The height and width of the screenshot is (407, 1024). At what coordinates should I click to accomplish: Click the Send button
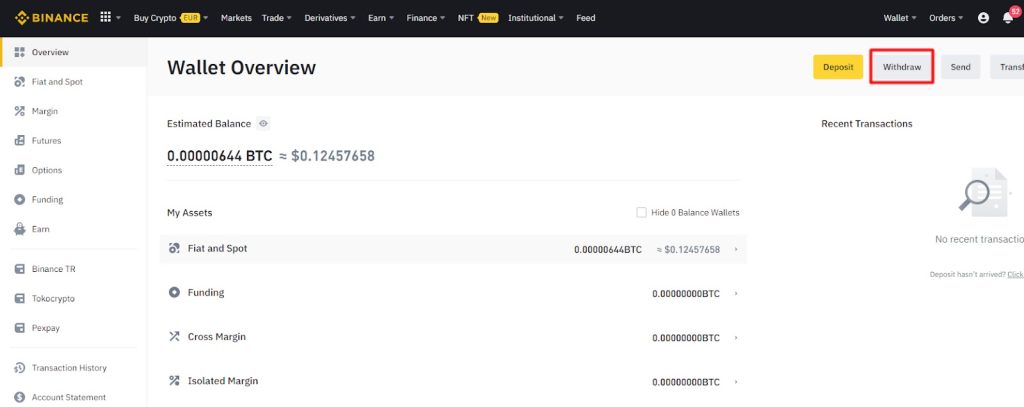point(961,67)
